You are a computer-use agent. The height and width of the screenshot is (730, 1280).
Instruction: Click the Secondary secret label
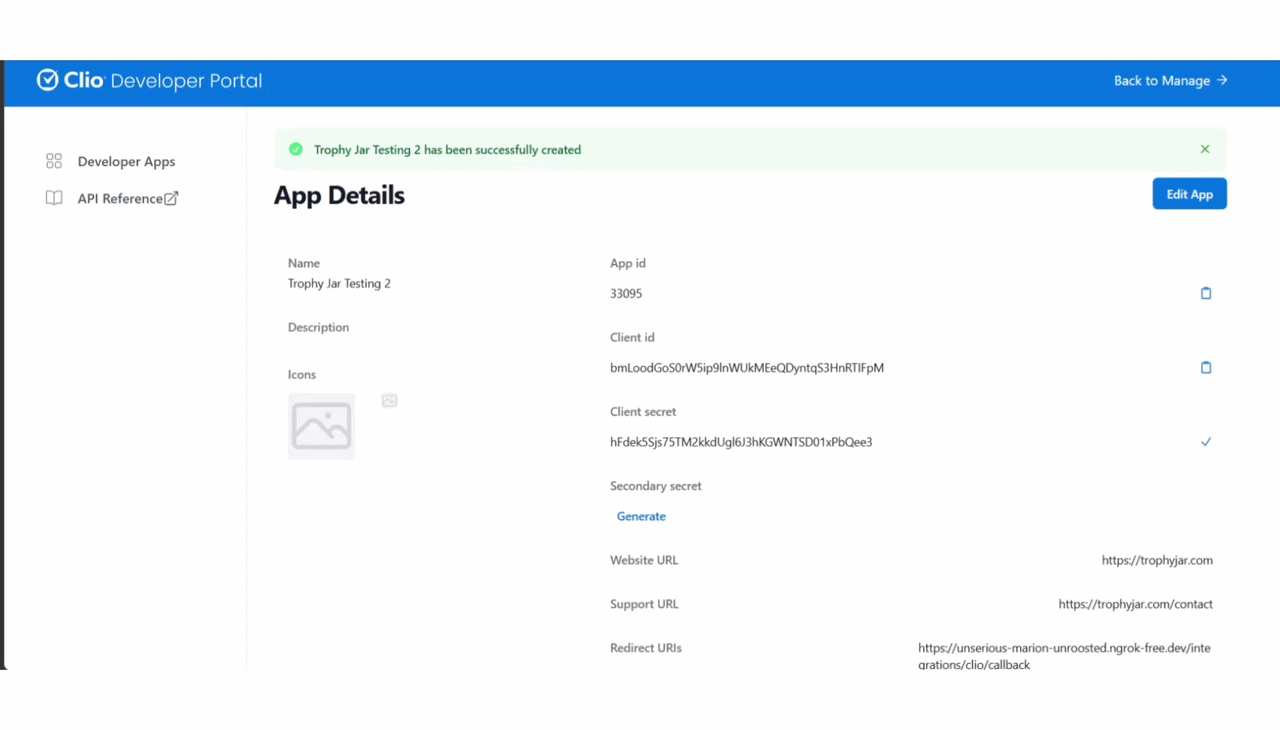[x=656, y=486]
